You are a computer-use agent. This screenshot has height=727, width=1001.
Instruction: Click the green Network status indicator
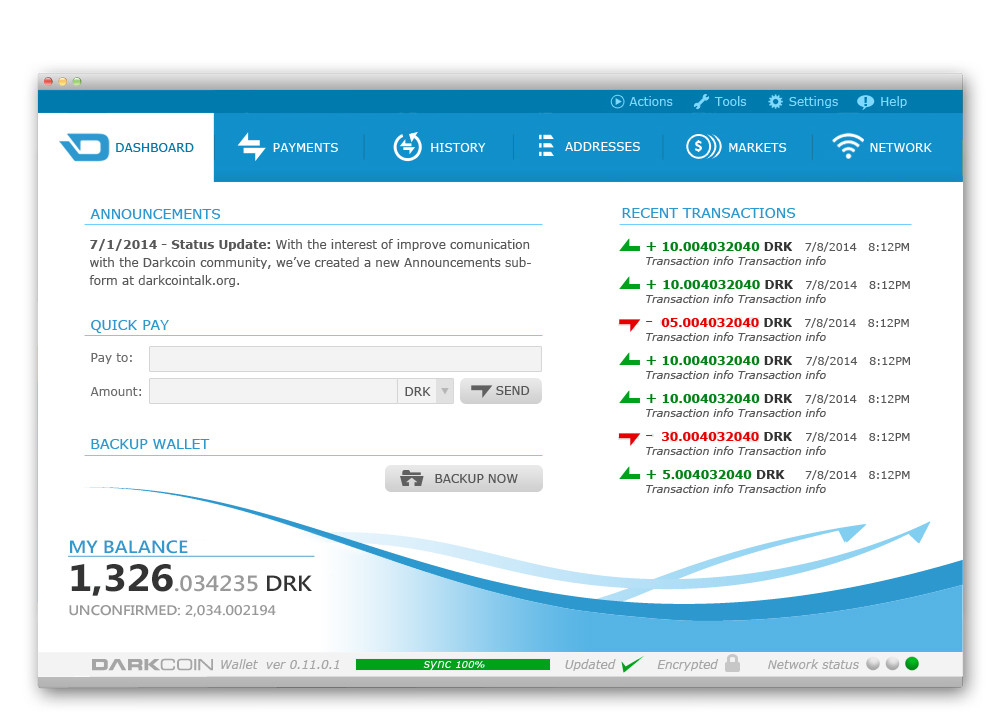912,664
